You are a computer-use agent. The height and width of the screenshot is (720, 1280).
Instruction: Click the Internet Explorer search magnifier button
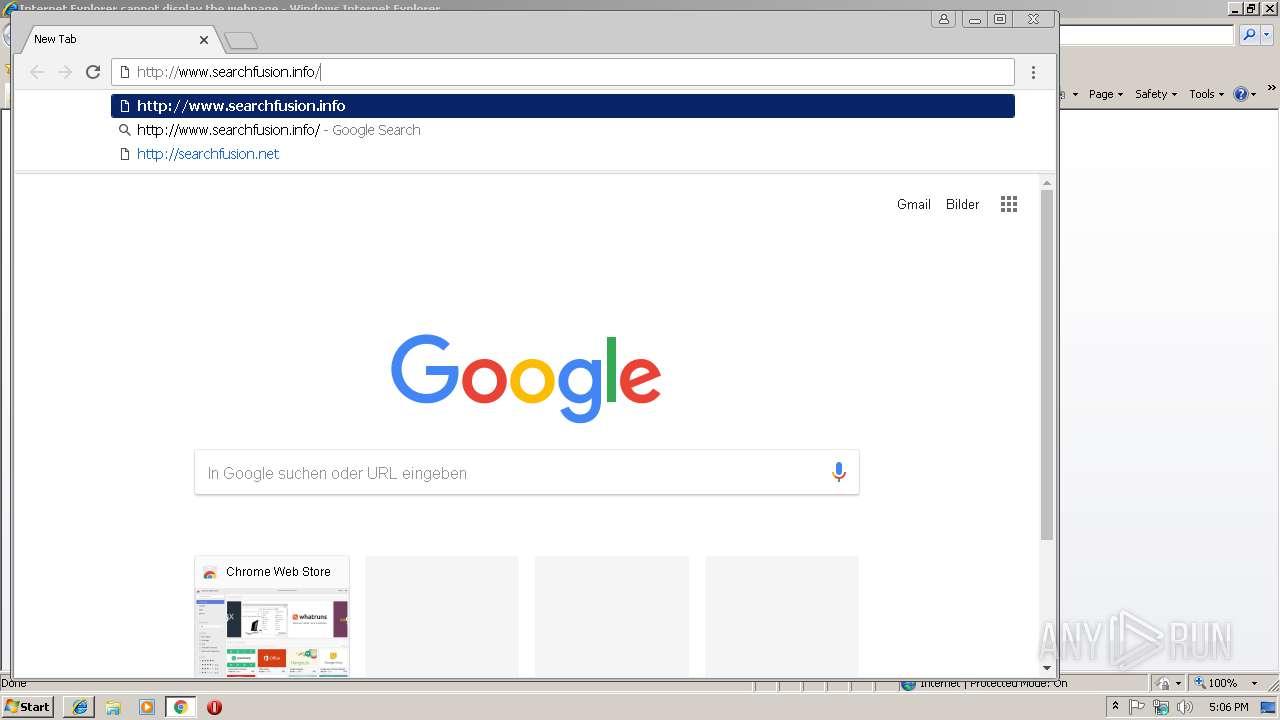coord(1249,35)
